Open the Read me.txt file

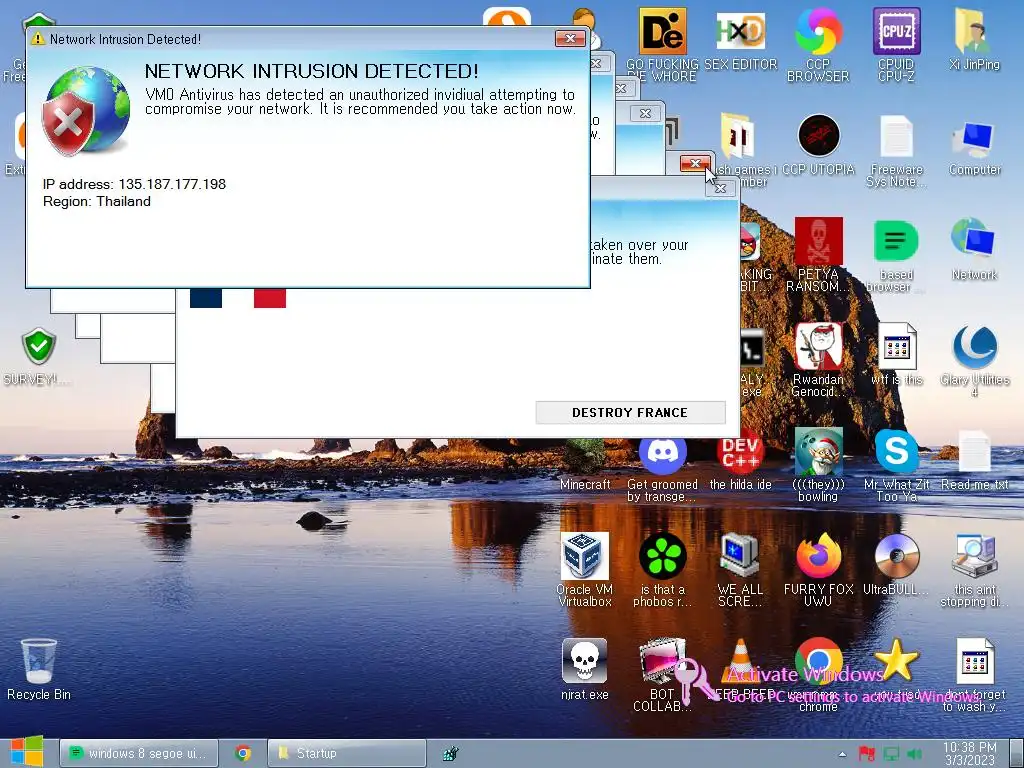974,452
